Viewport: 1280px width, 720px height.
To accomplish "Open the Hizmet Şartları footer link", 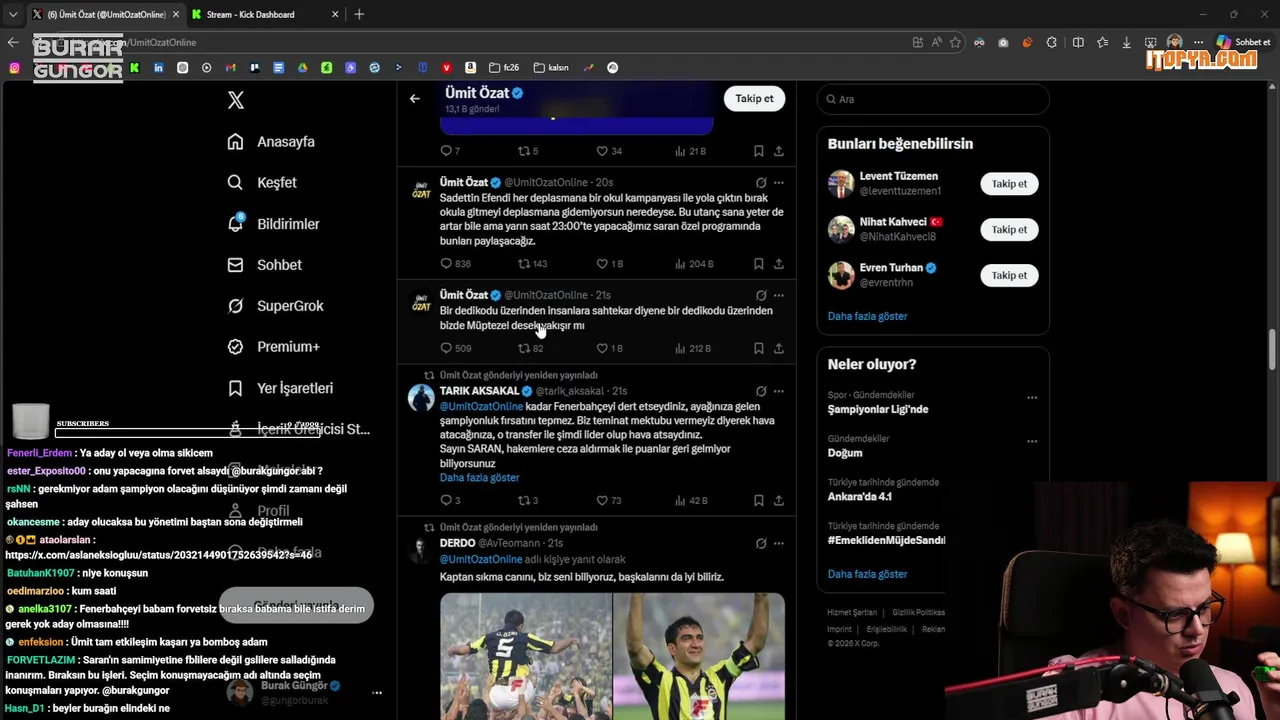I will click(x=852, y=613).
